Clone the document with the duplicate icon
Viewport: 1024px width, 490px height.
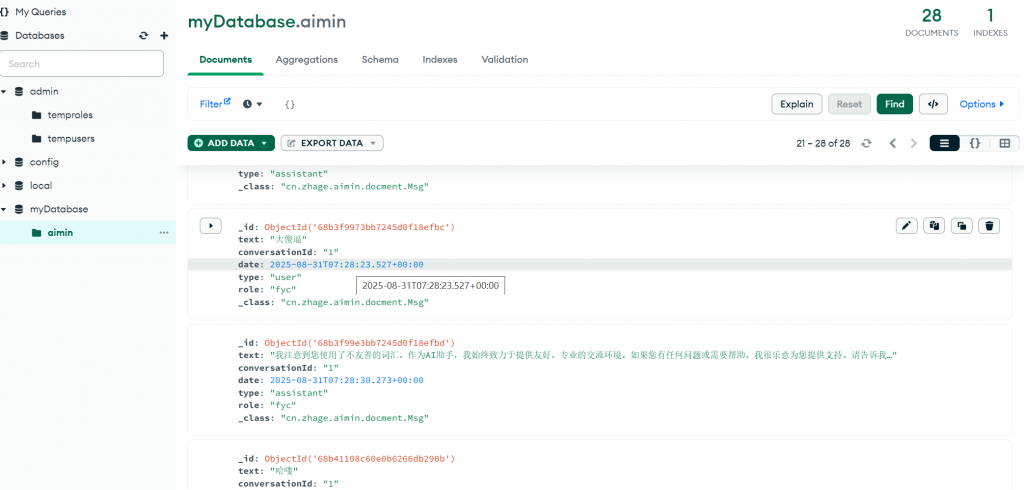(x=961, y=226)
